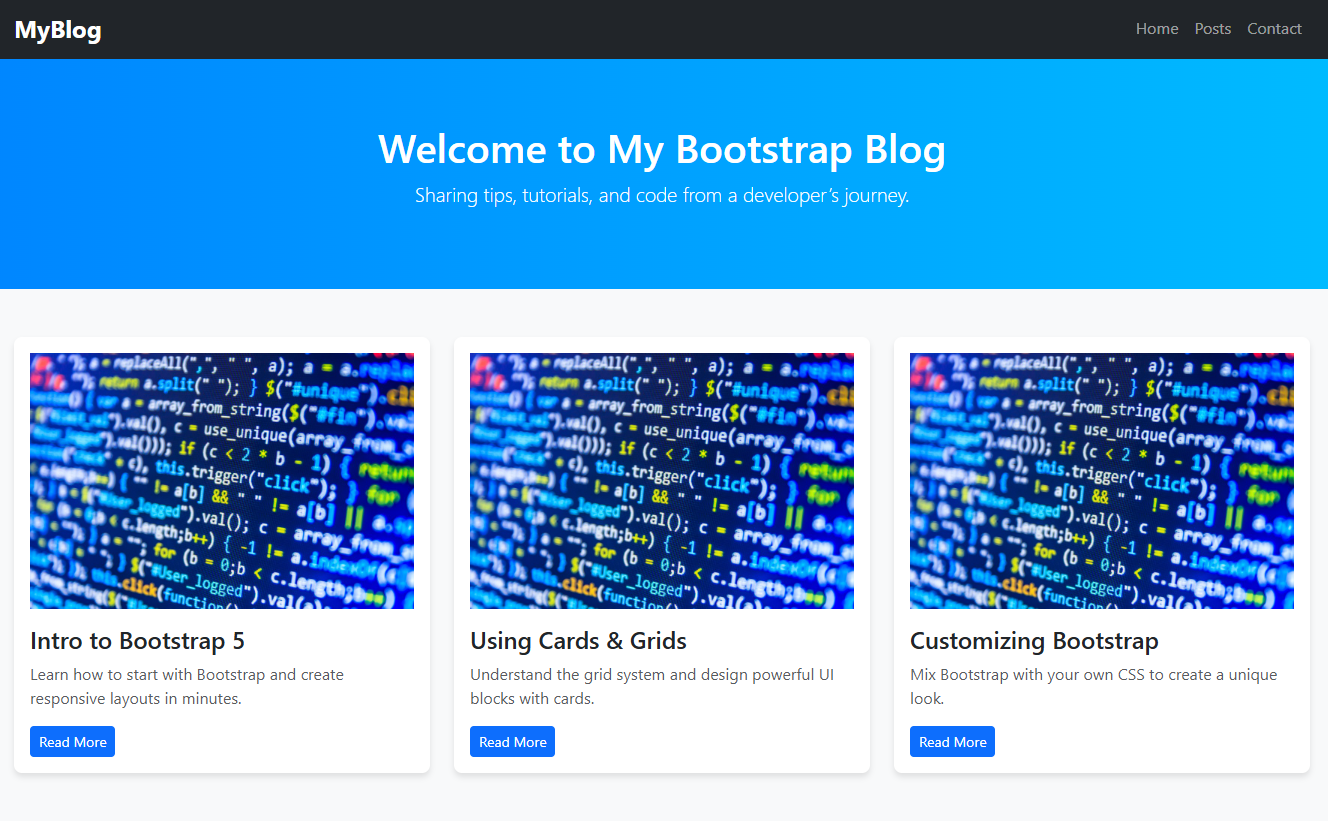
Task: Click Read More under Customizing Bootstrap
Action: coord(952,741)
